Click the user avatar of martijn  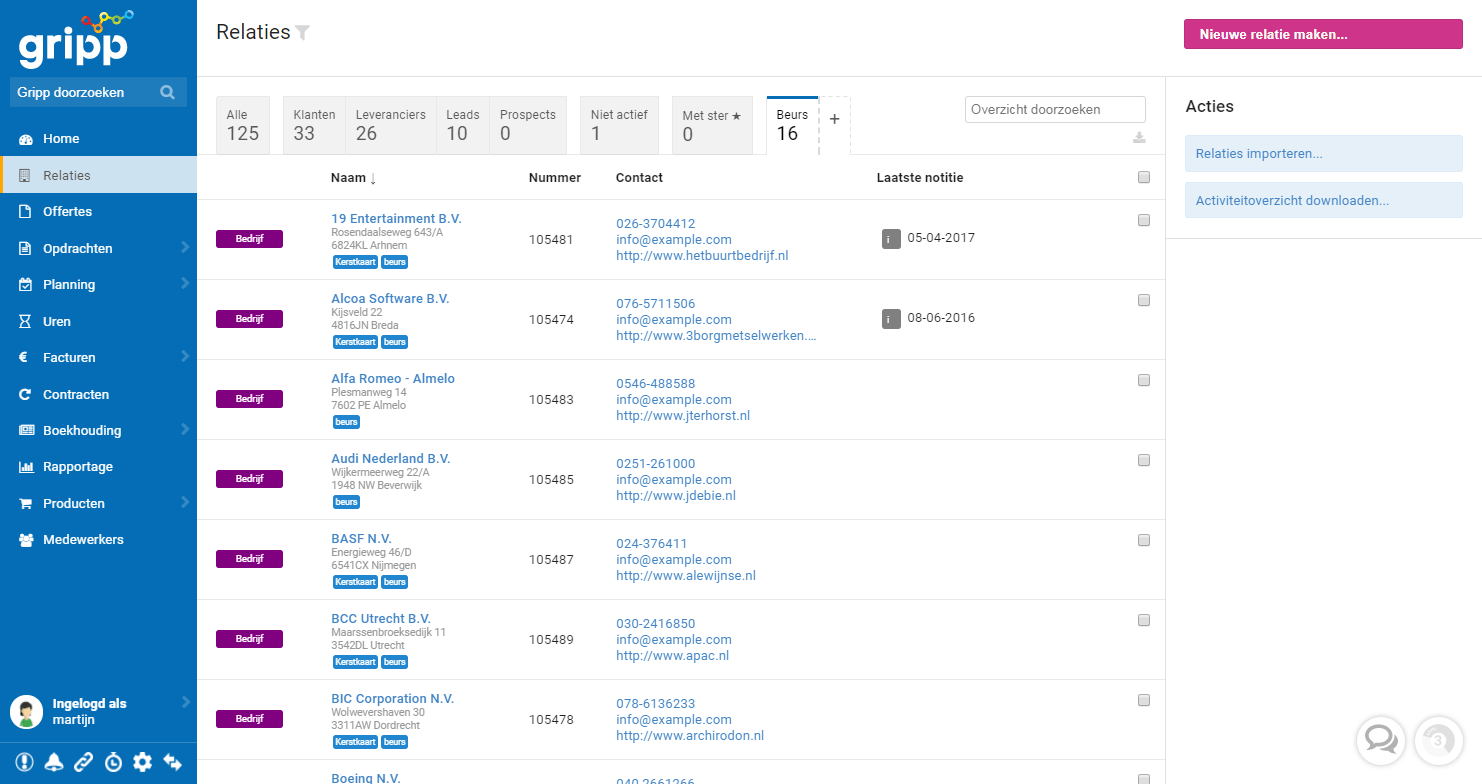pyautogui.click(x=26, y=712)
